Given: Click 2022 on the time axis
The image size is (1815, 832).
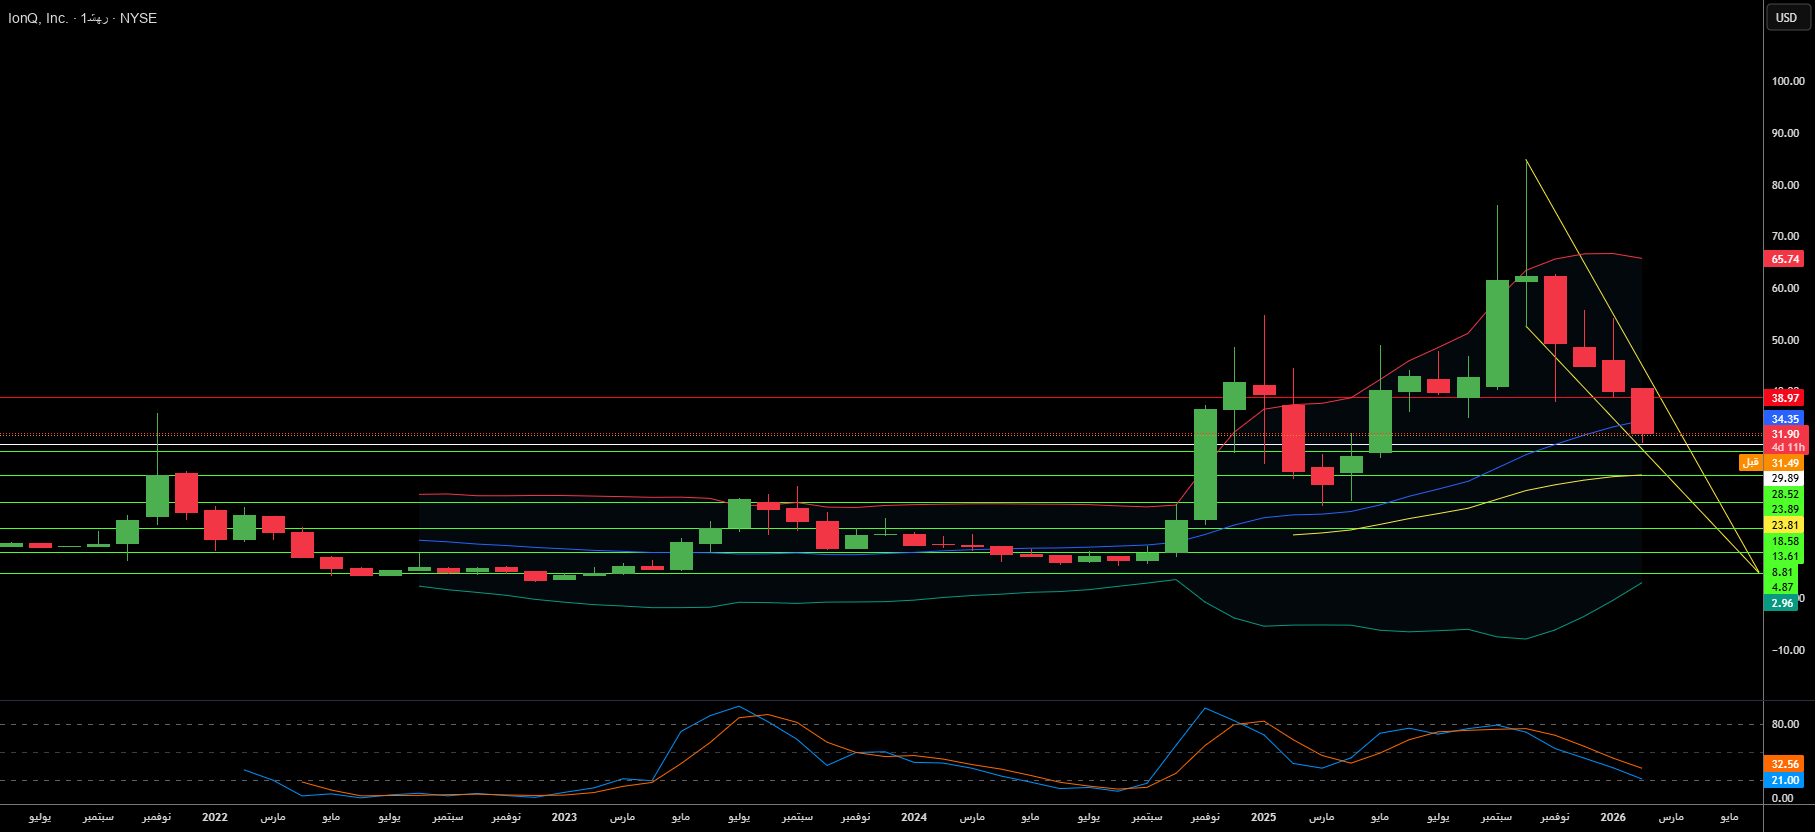Looking at the screenshot, I should [215, 817].
